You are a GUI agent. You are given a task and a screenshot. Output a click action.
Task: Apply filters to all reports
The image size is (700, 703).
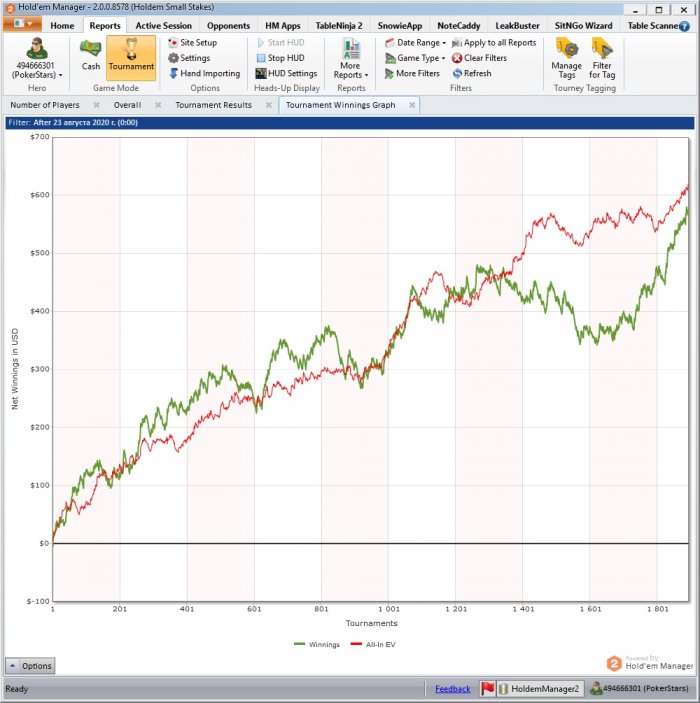(494, 43)
